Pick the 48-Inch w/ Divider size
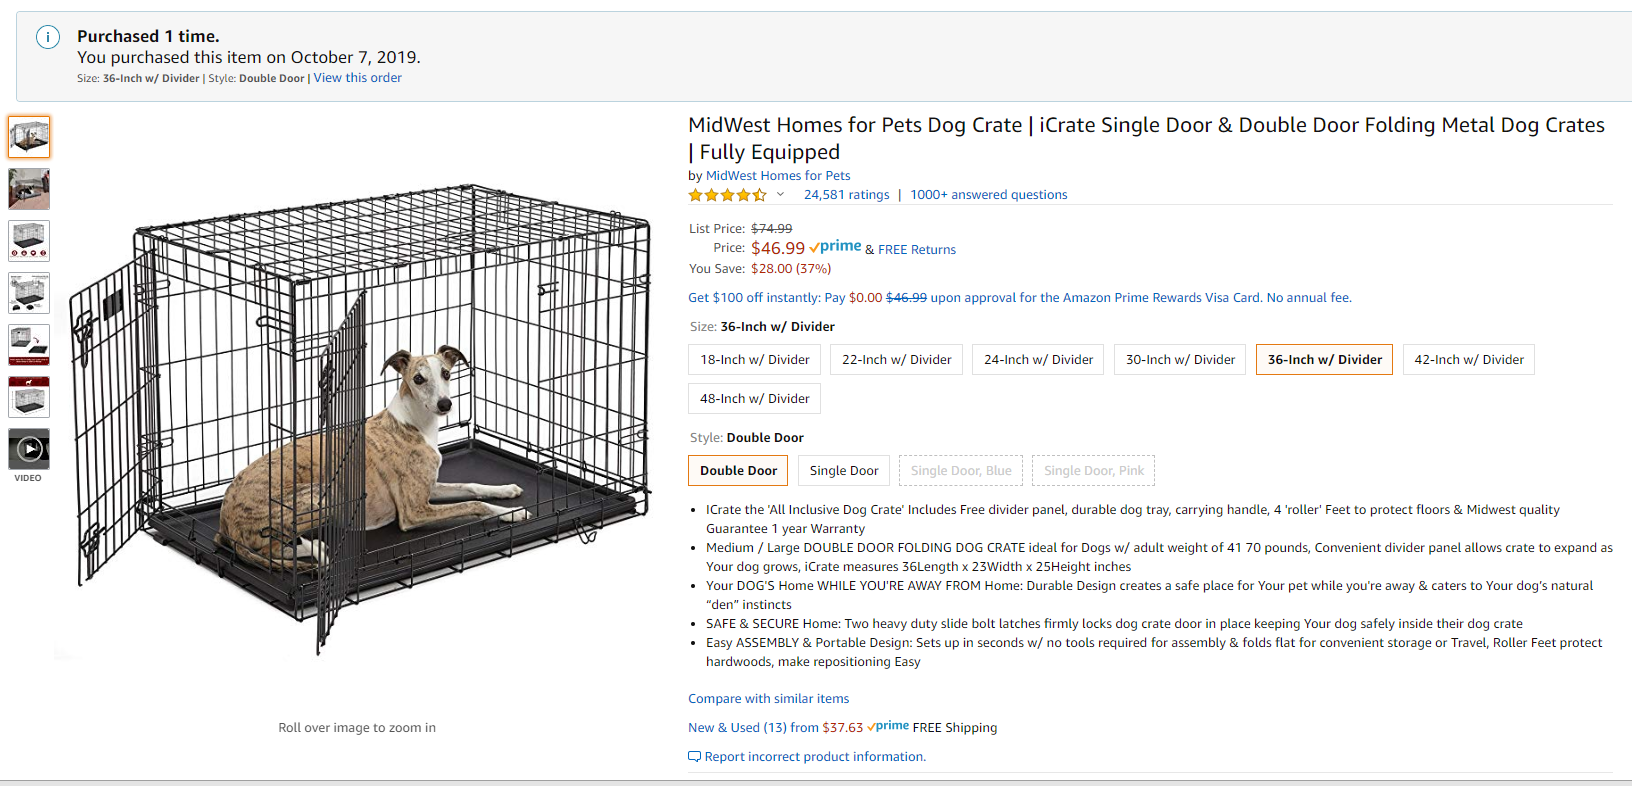Image resolution: width=1632 pixels, height=786 pixels. (x=754, y=399)
